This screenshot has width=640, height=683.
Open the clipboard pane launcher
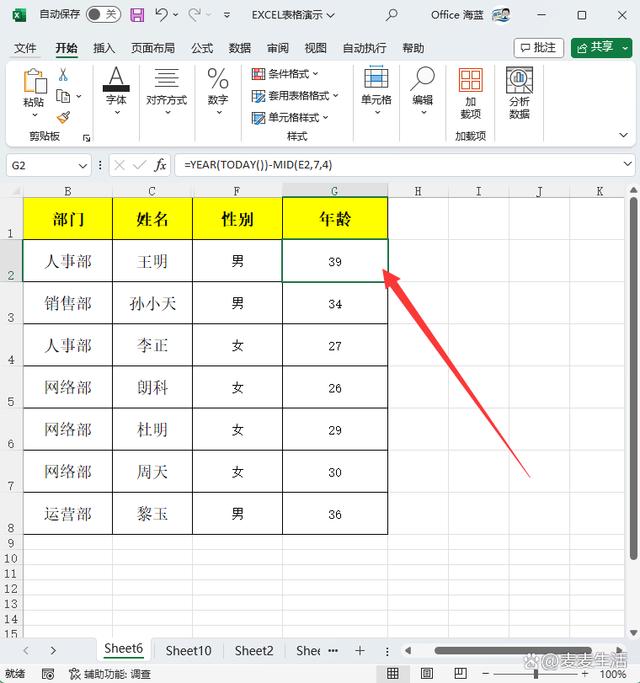pos(86,138)
